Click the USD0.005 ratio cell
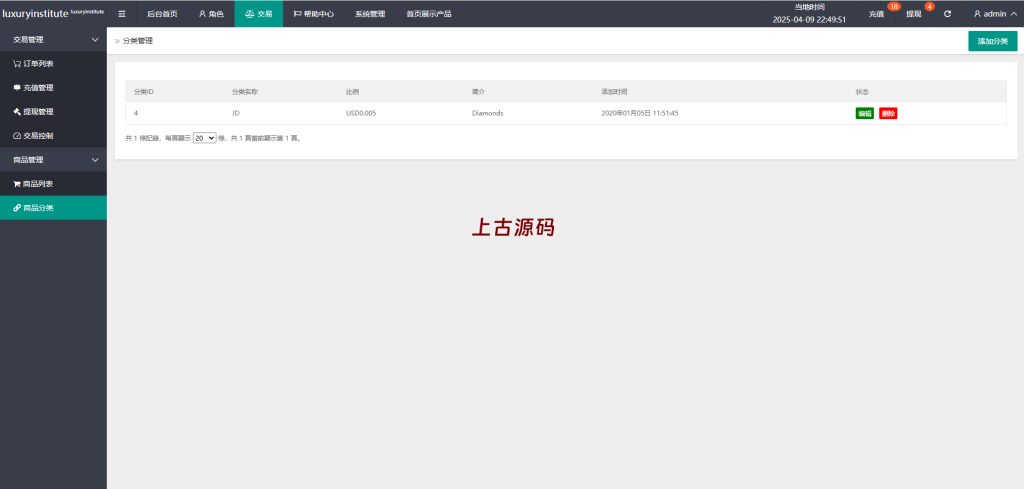The image size is (1024, 489). (x=361, y=113)
